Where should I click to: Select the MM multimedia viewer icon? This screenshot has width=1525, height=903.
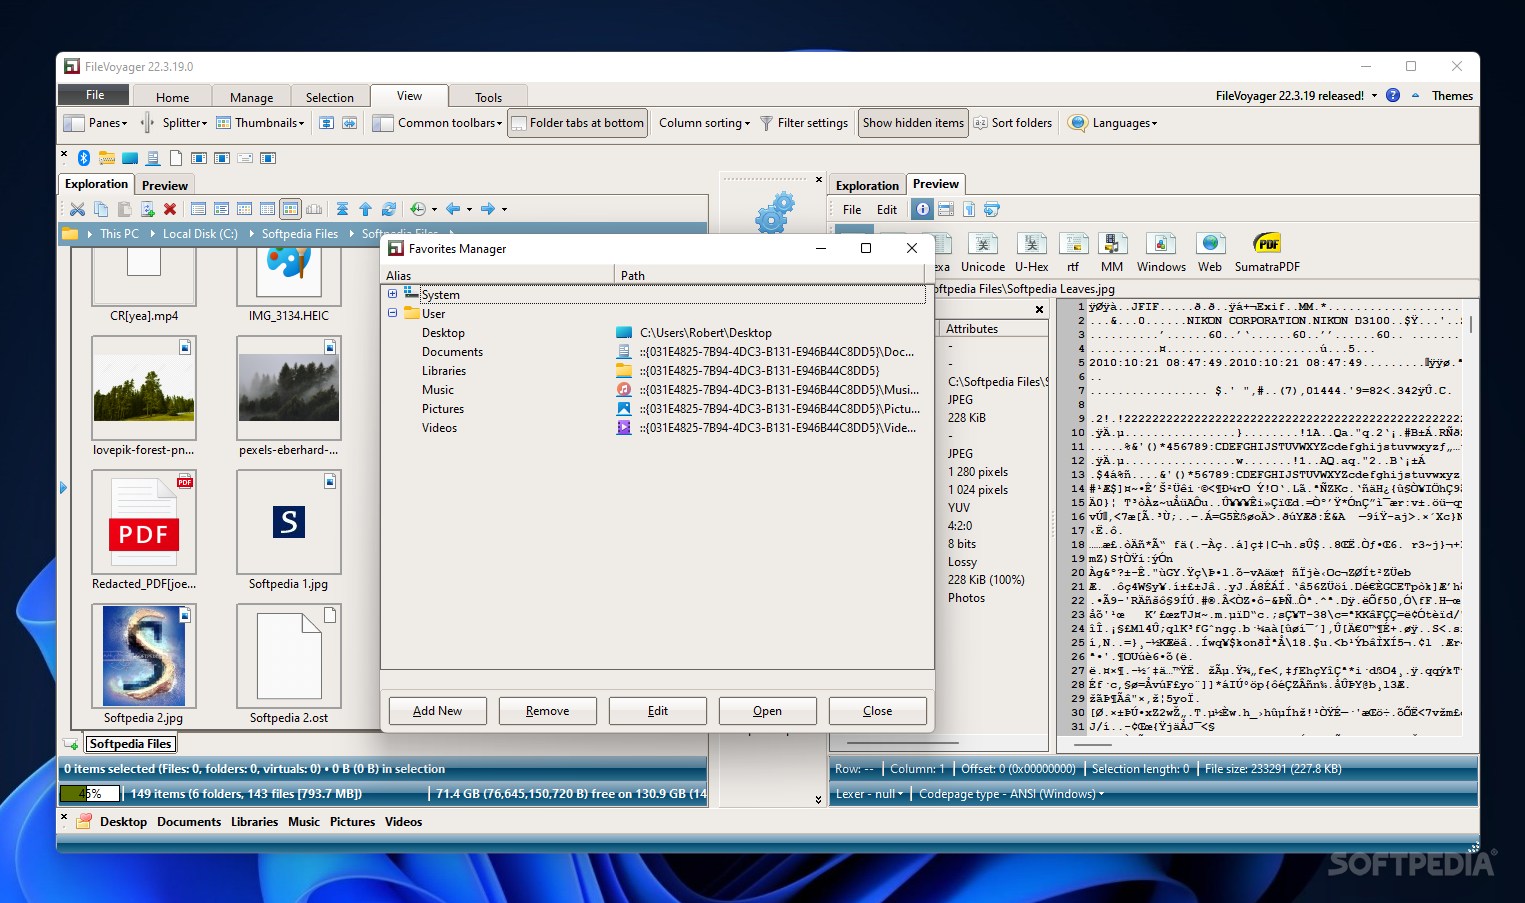pos(1112,253)
